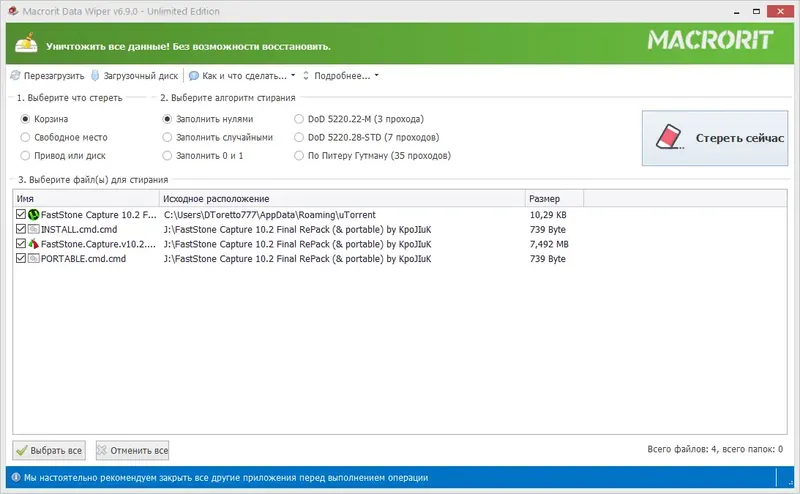Select the Свободное место option
Image resolution: width=800 pixels, height=494 pixels.
pos(25,137)
